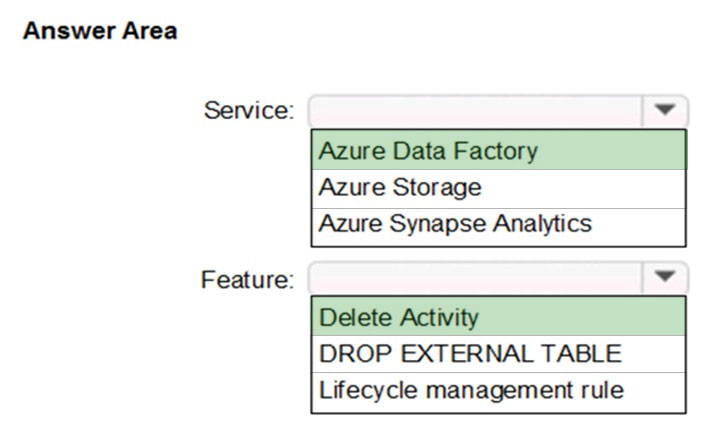Click the Answer Area heading
The image size is (717, 437).
100,31
